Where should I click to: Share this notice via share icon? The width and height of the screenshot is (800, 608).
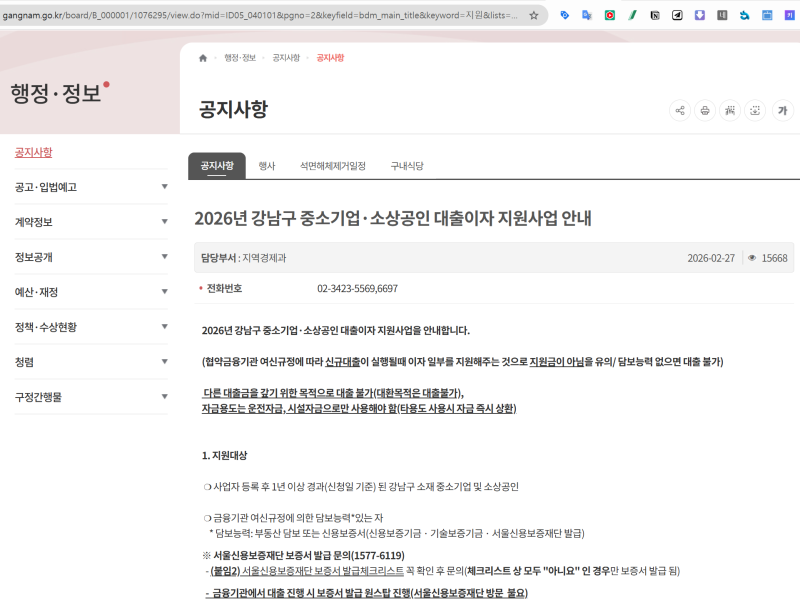pos(680,110)
